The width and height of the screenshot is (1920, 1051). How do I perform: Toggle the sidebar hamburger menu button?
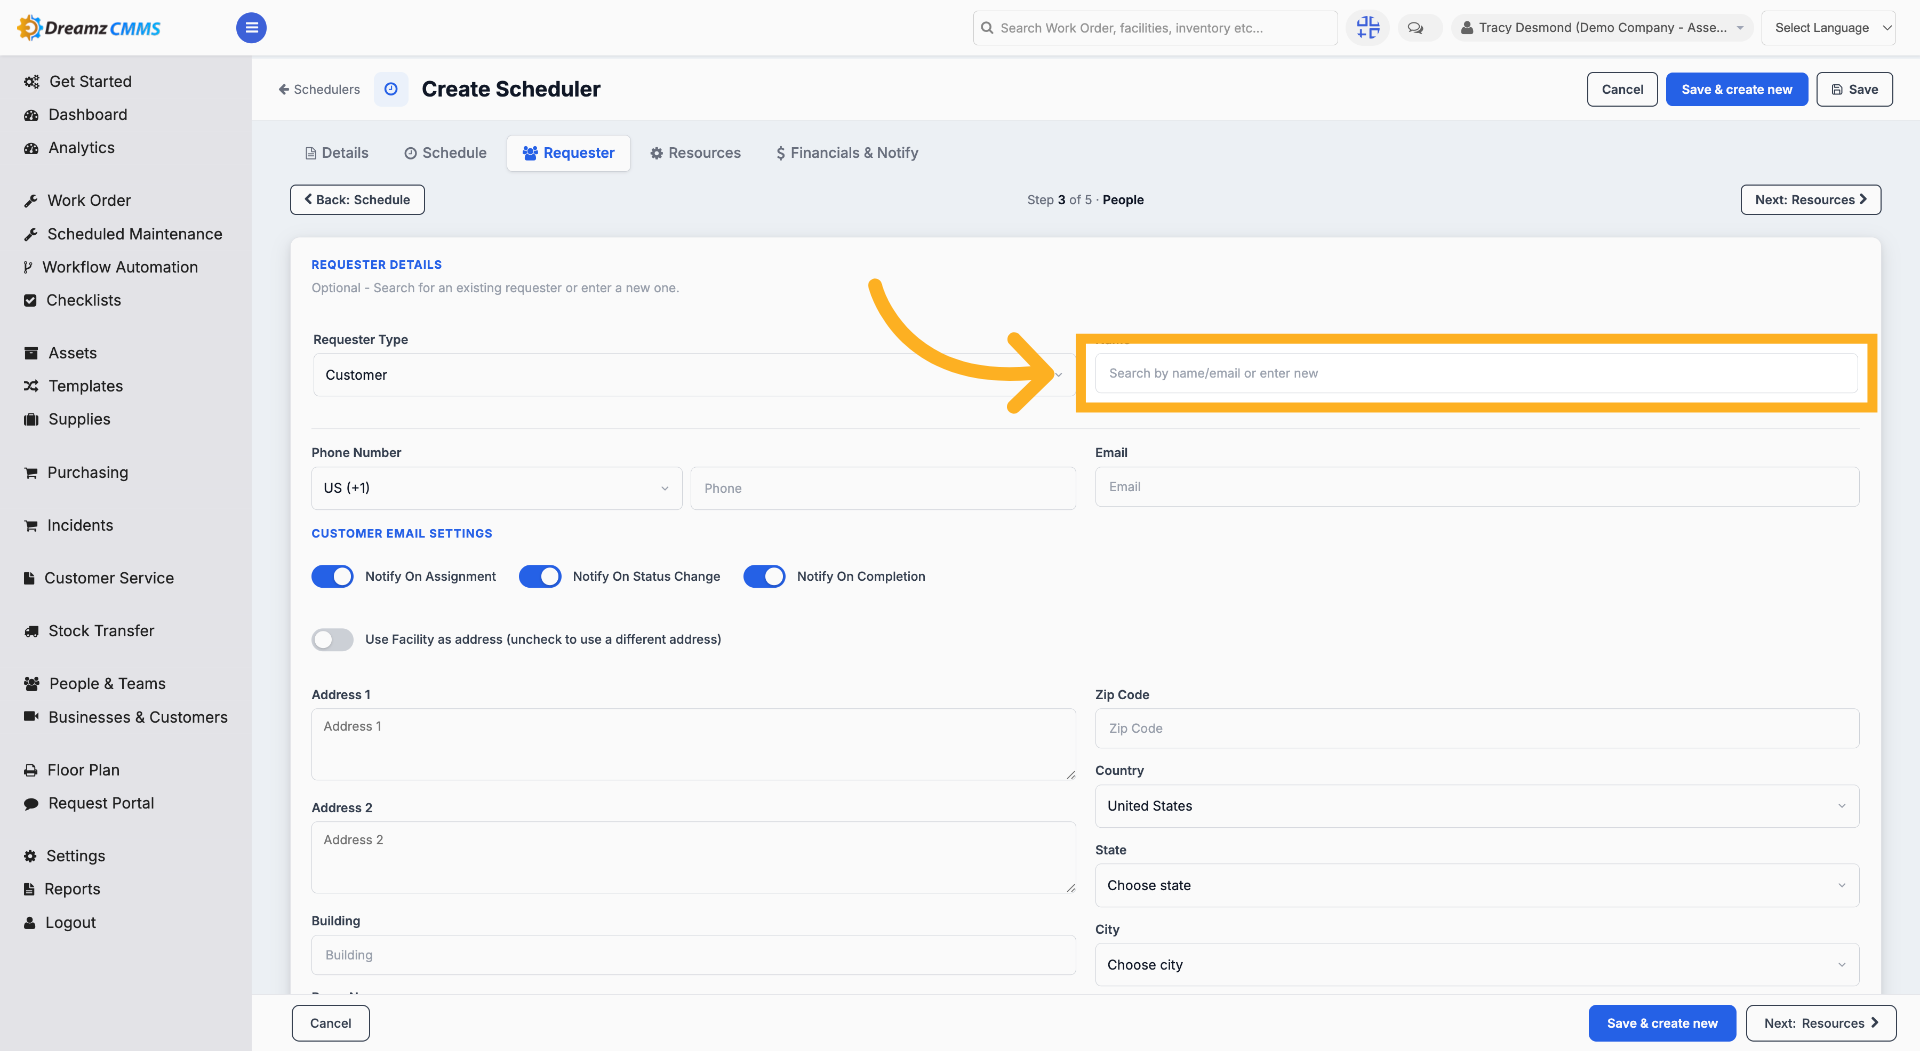coord(251,28)
